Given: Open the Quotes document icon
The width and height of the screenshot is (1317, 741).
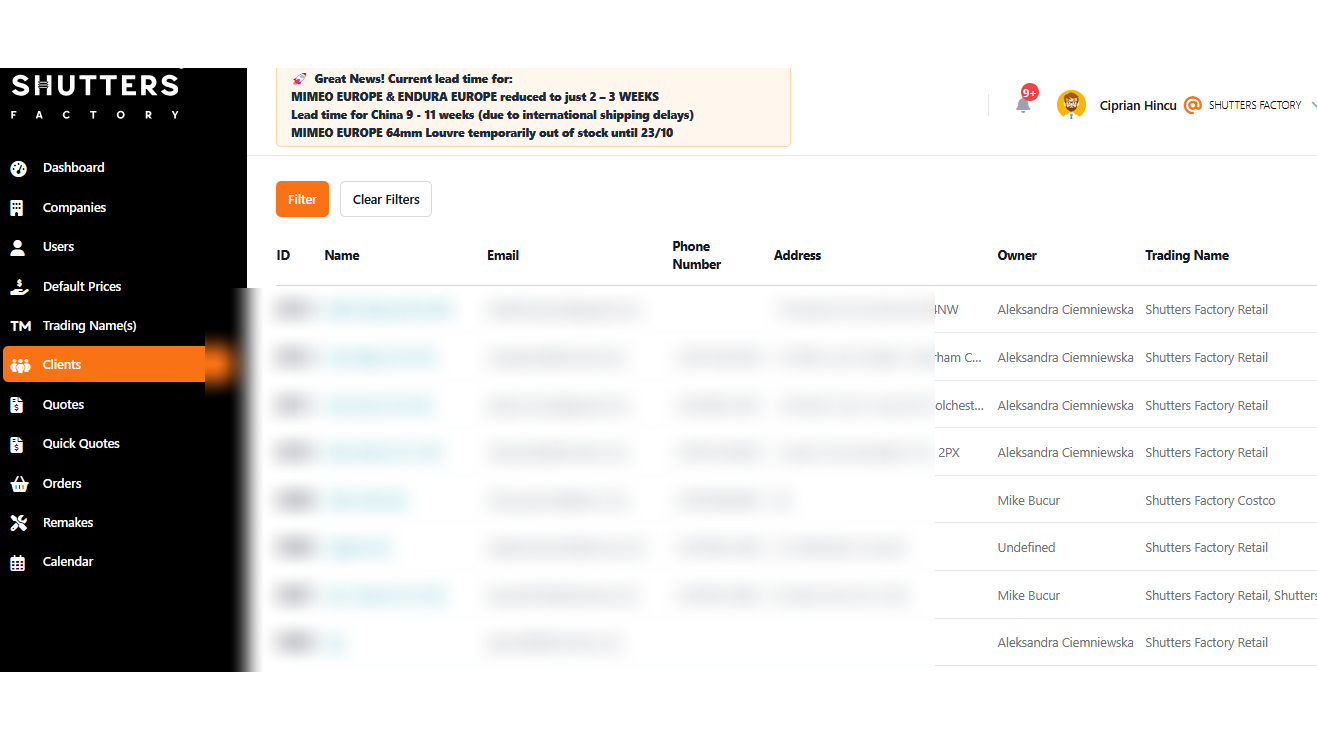Looking at the screenshot, I should tap(17, 405).
